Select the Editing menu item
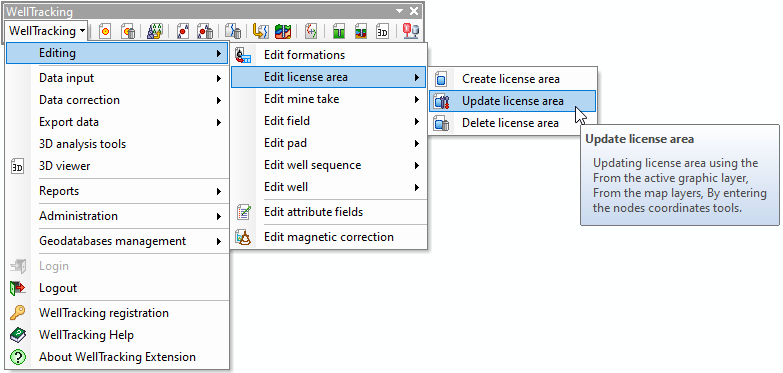Viewport: 783px width, 373px height. tap(117, 53)
